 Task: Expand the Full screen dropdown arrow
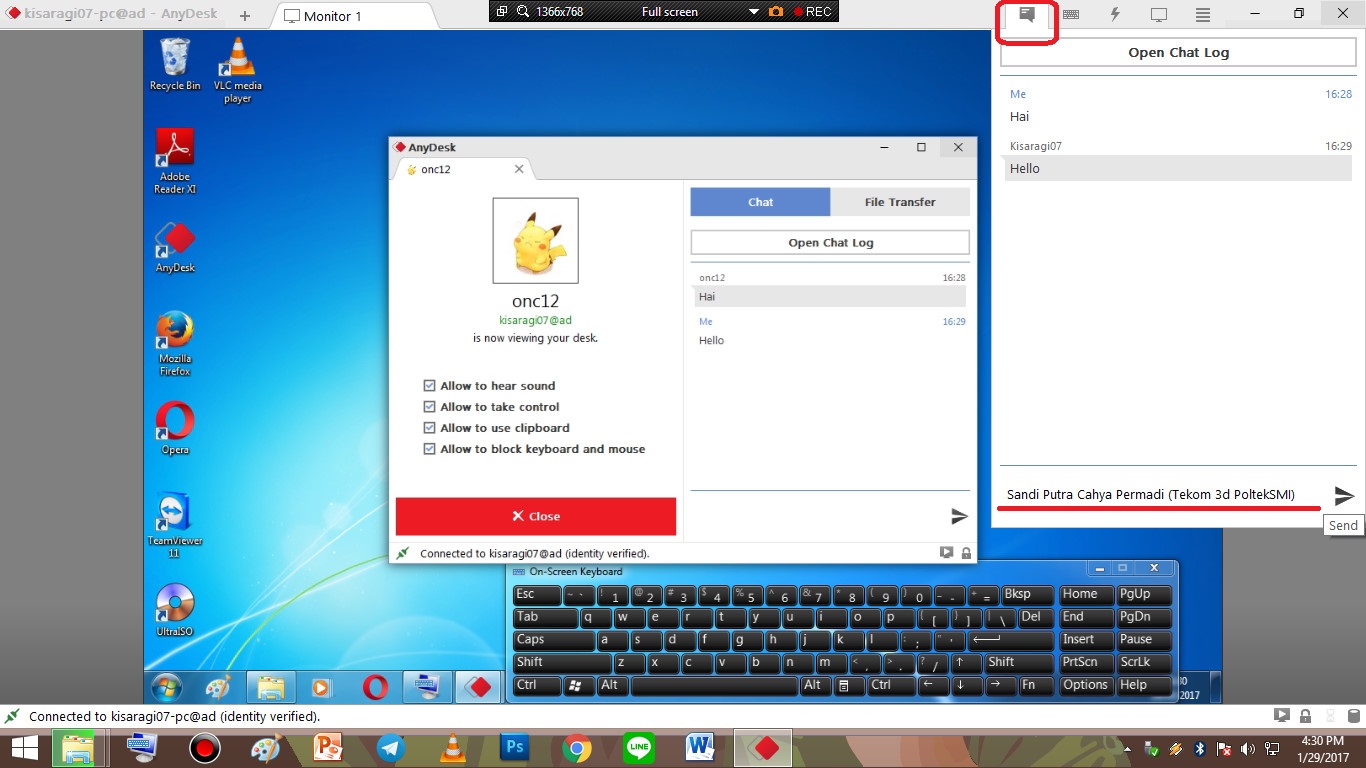click(754, 12)
